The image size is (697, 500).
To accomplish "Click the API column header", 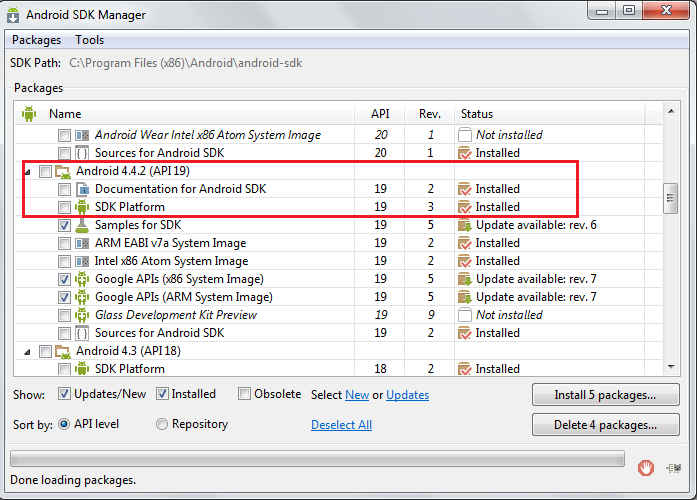I will coord(380,114).
